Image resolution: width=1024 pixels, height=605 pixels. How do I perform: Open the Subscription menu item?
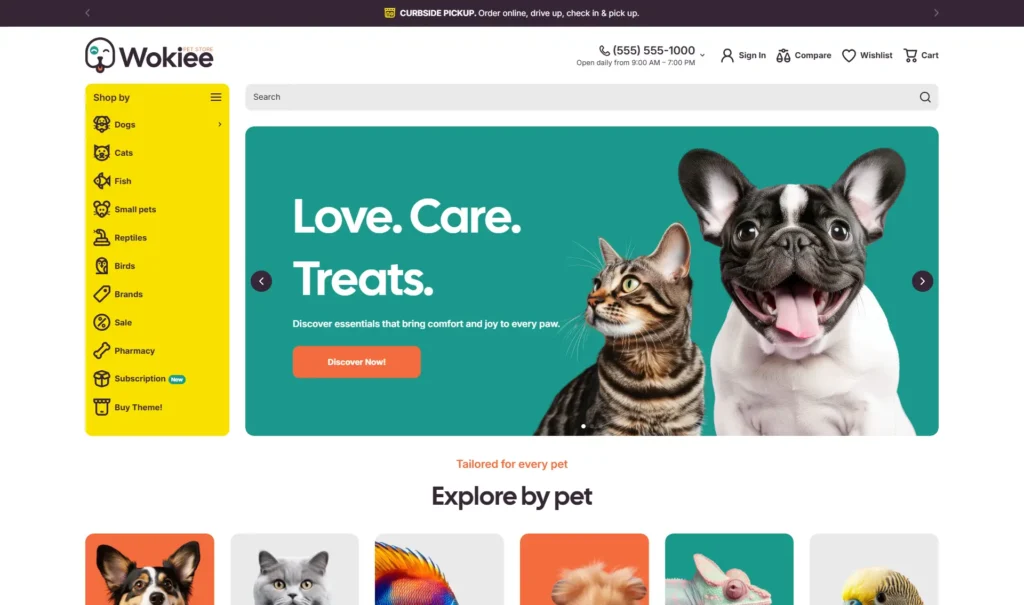point(140,379)
